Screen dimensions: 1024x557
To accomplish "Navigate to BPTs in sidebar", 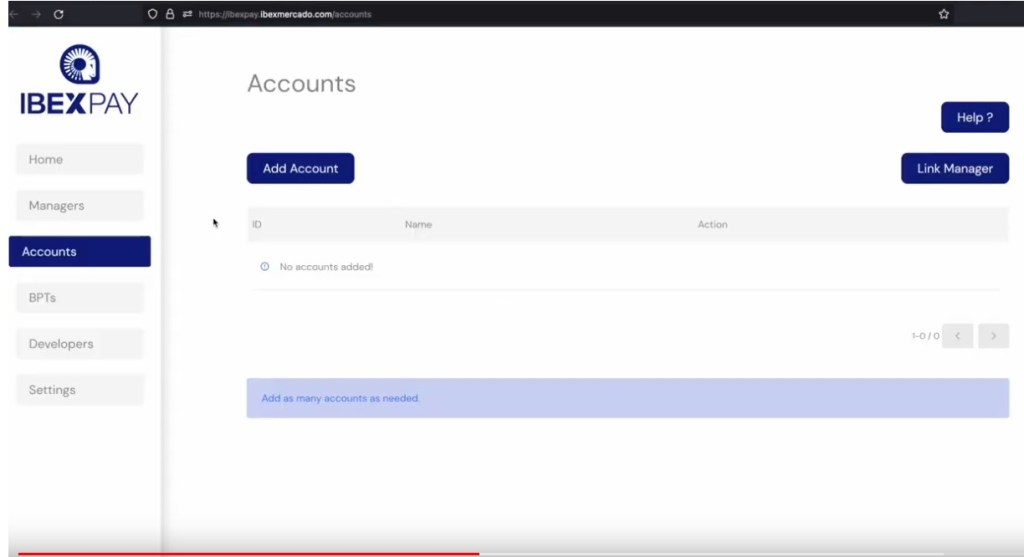I will click(80, 298).
